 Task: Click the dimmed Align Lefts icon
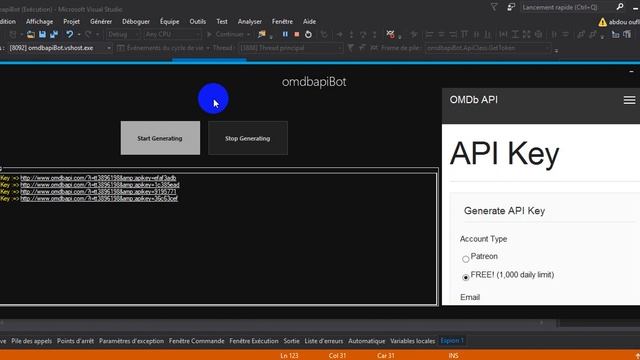(x=429, y=35)
